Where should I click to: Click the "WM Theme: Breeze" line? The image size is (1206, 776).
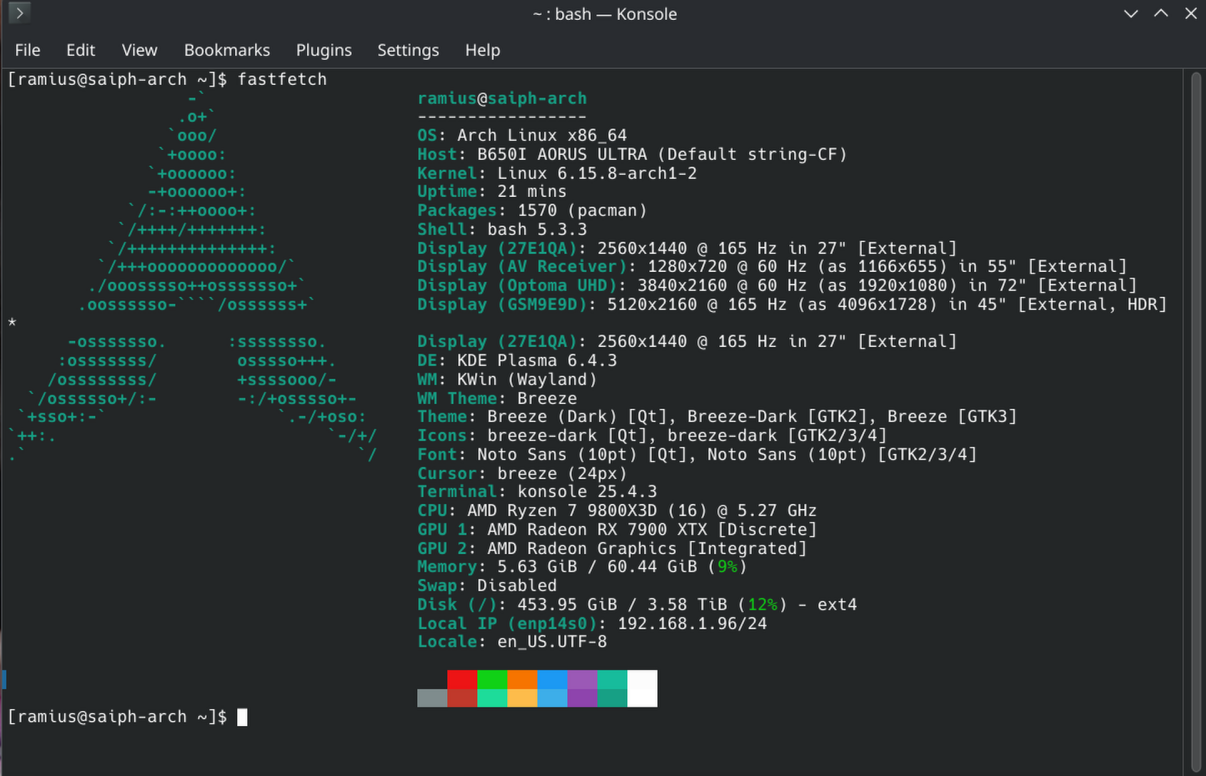(497, 398)
